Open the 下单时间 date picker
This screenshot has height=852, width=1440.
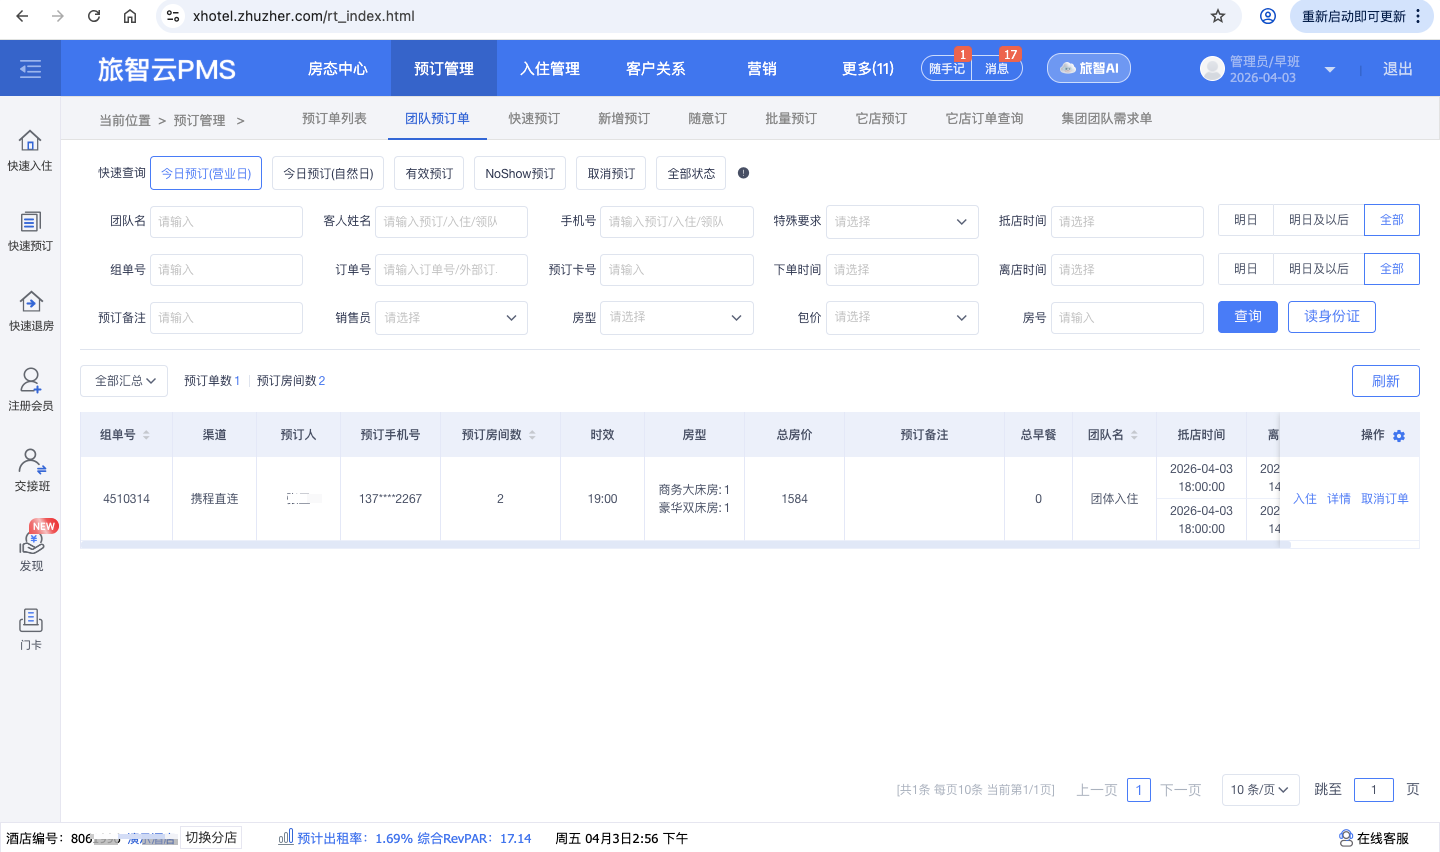pyautogui.click(x=902, y=269)
